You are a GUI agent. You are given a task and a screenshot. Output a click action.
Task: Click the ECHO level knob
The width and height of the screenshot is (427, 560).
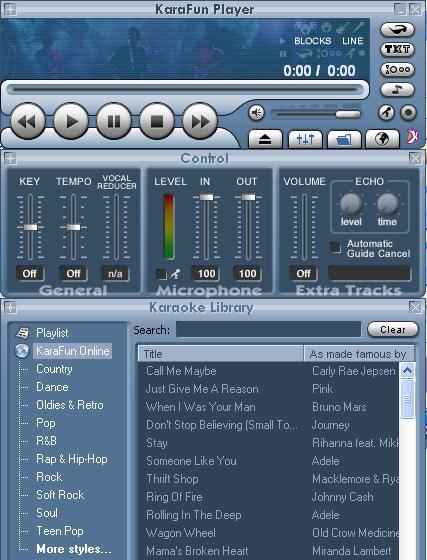351,204
